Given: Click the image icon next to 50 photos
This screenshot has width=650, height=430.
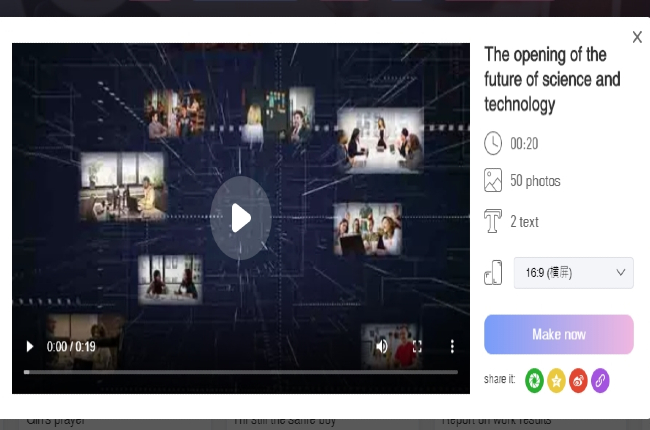Looking at the screenshot, I should 493,181.
